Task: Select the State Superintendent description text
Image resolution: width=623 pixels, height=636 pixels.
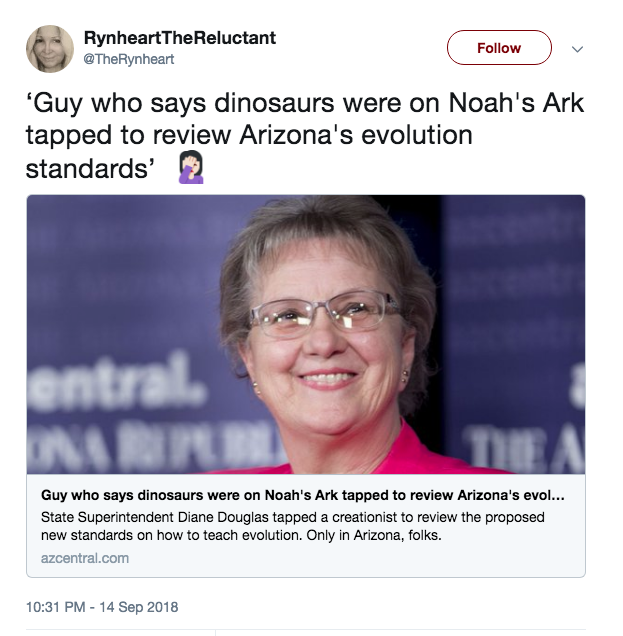Action: pyautogui.click(x=293, y=526)
